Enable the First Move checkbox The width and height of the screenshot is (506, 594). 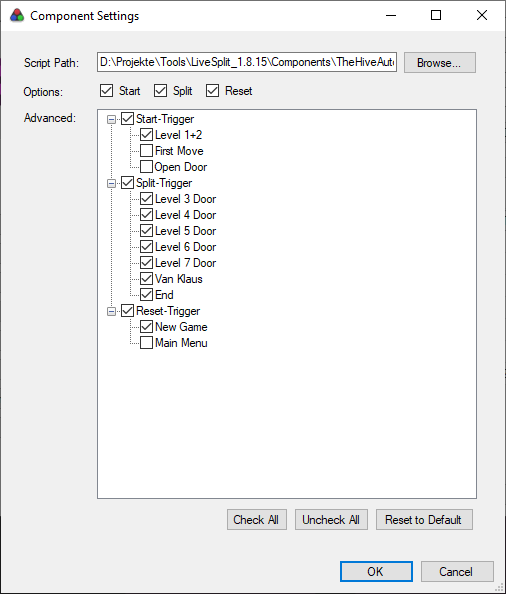pyautogui.click(x=147, y=151)
